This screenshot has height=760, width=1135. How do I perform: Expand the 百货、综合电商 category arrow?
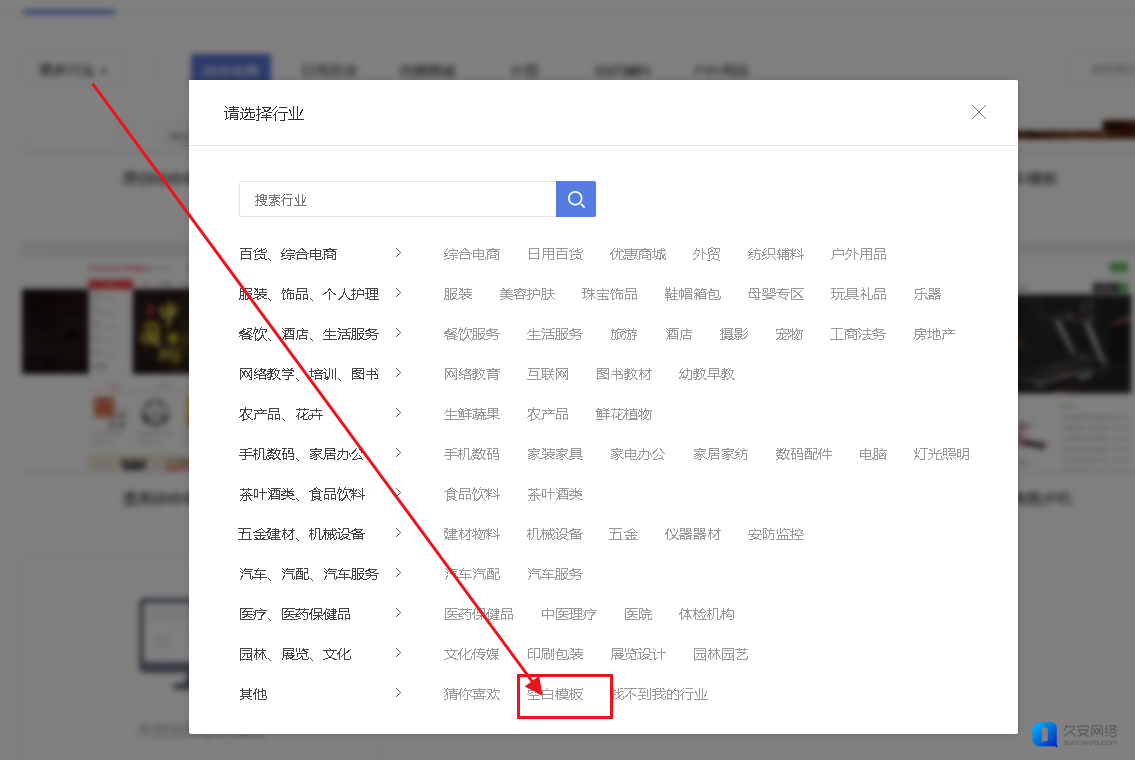coord(398,253)
